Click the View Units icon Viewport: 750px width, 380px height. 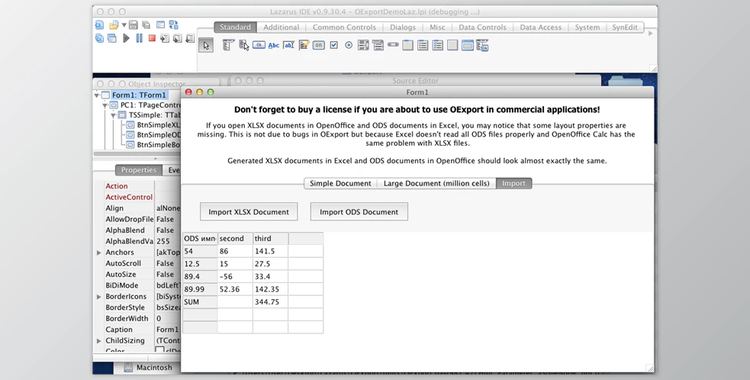[x=99, y=38]
